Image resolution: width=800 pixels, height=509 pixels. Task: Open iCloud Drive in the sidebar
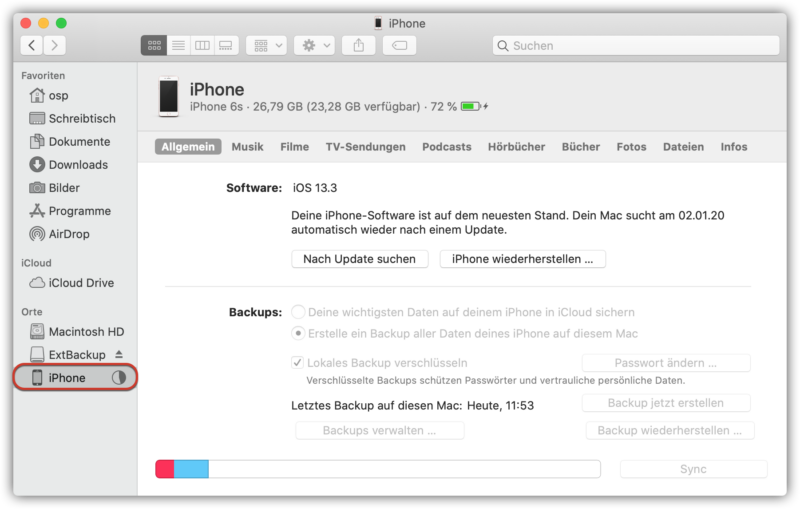coord(76,283)
